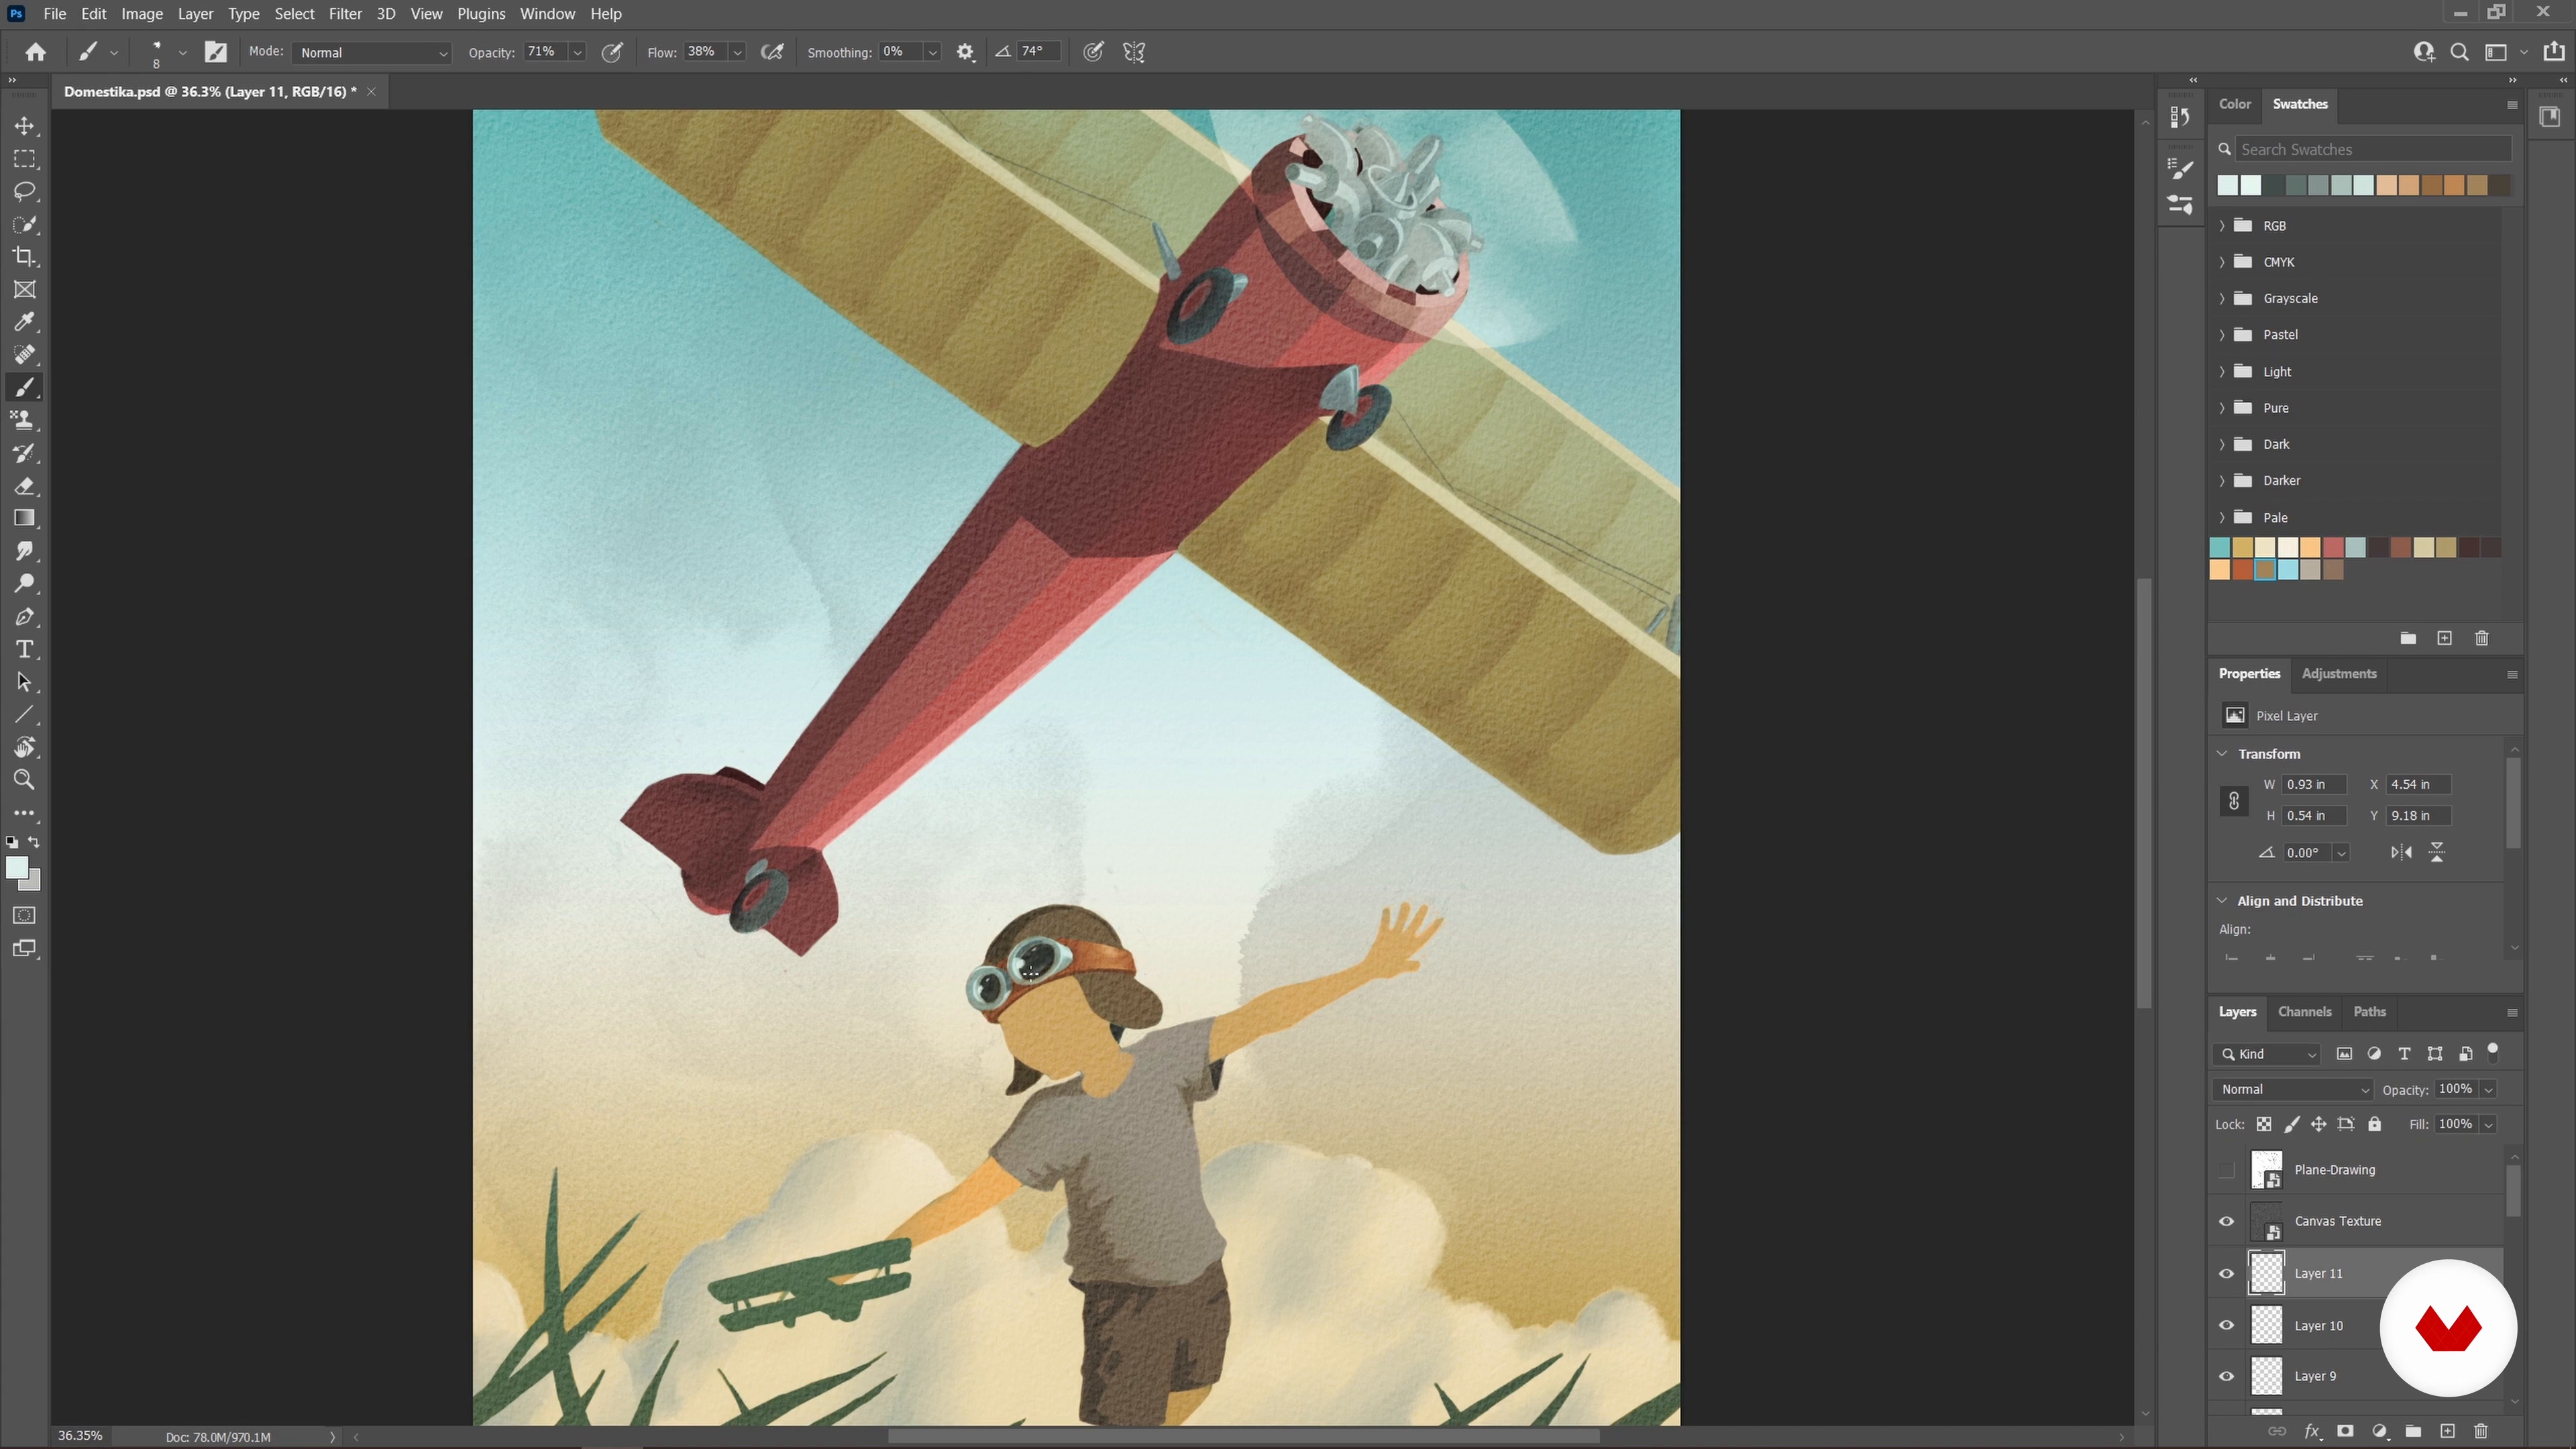Click the foreground color swatch
Viewport: 2576px width, 1449px height.
click(x=17, y=868)
